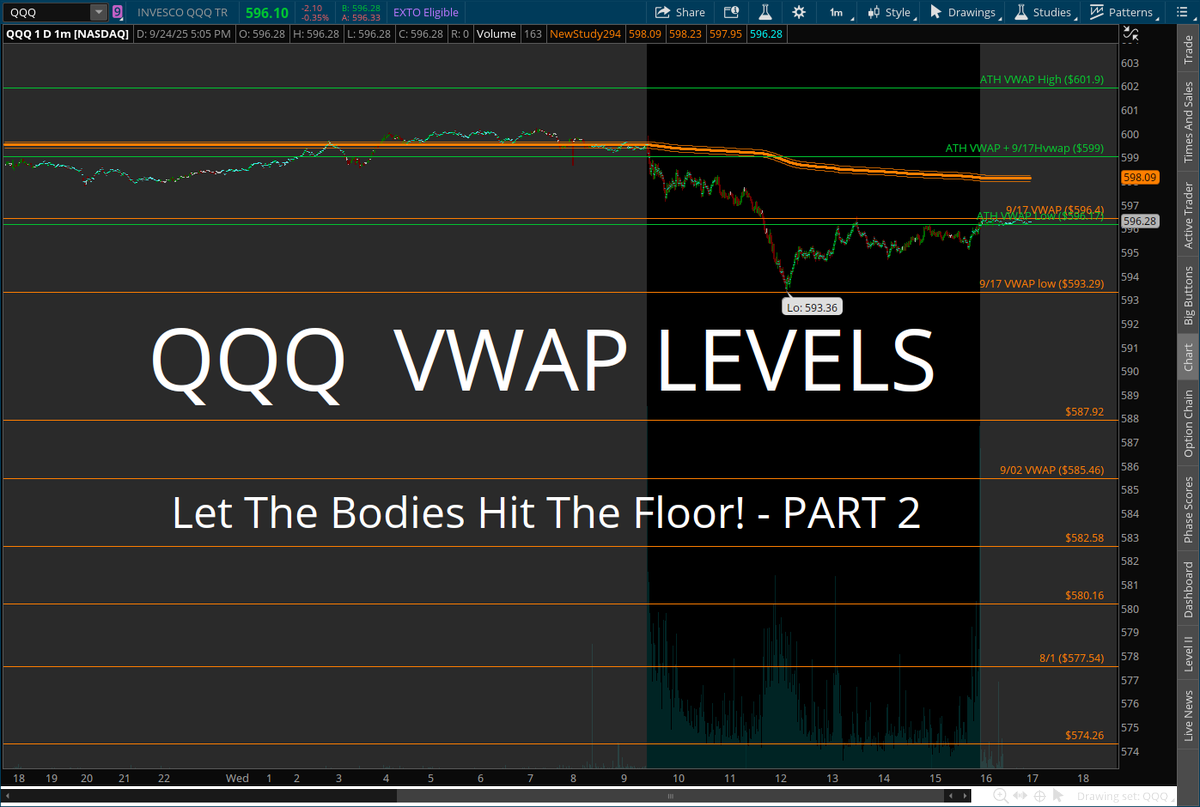
Task: Click the ATH VWAP High ($601.9) label
Action: [1041, 79]
